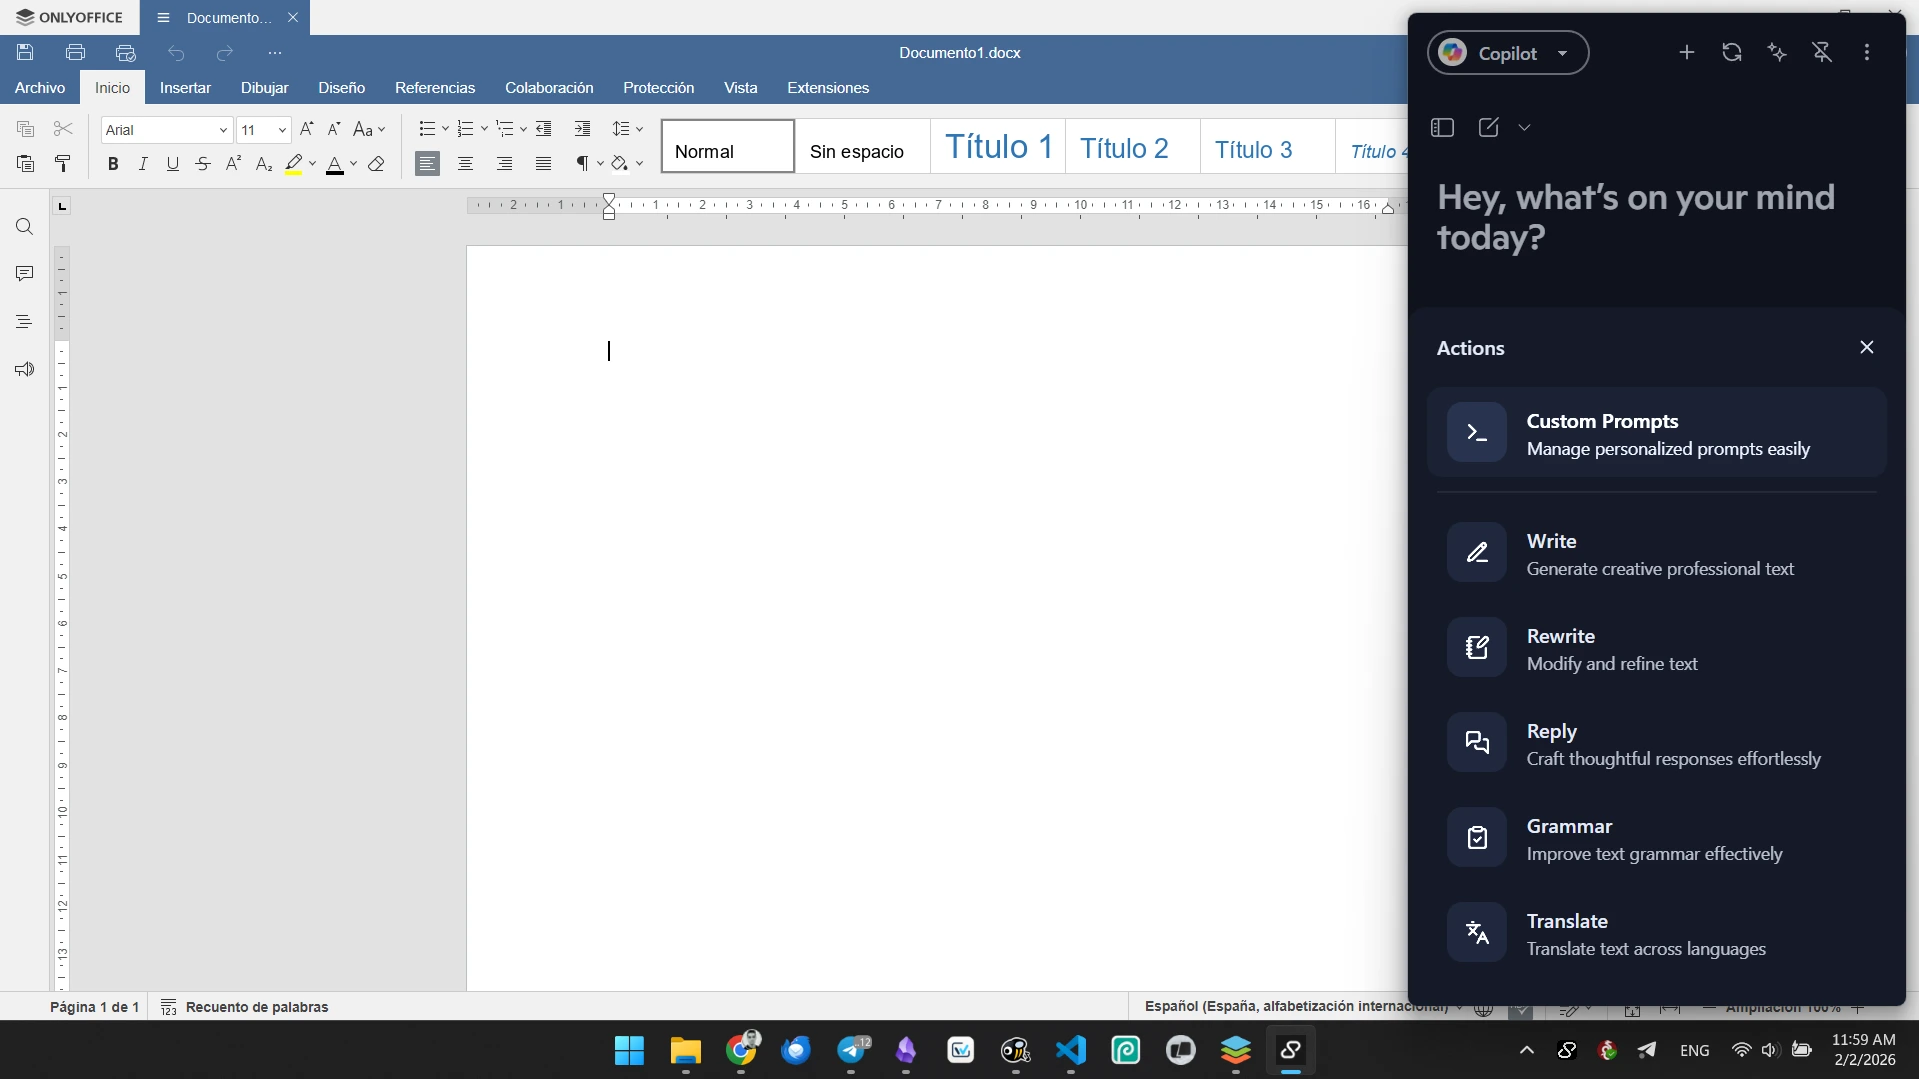Switch to the Insertar tab
The height and width of the screenshot is (1079, 1919).
(x=185, y=88)
